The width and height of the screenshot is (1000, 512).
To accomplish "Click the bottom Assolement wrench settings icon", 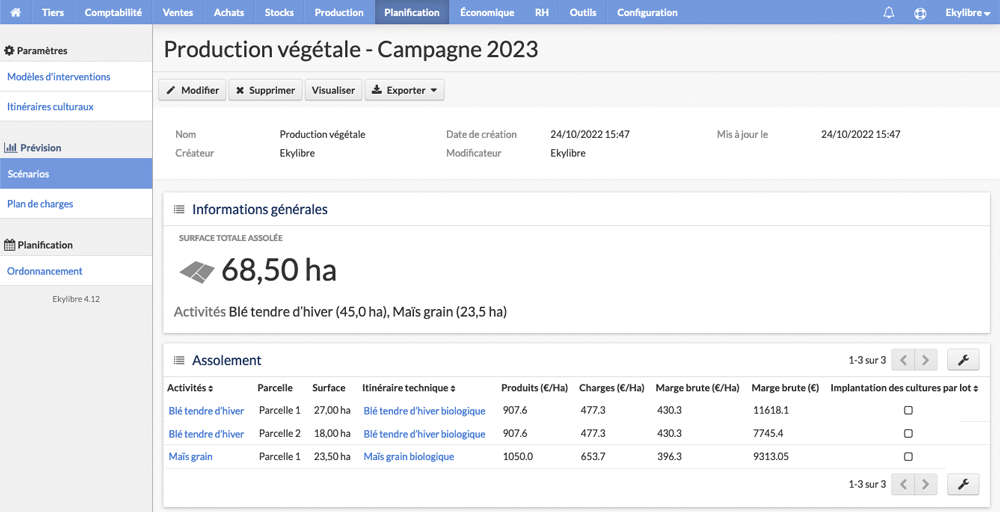I will click(963, 485).
